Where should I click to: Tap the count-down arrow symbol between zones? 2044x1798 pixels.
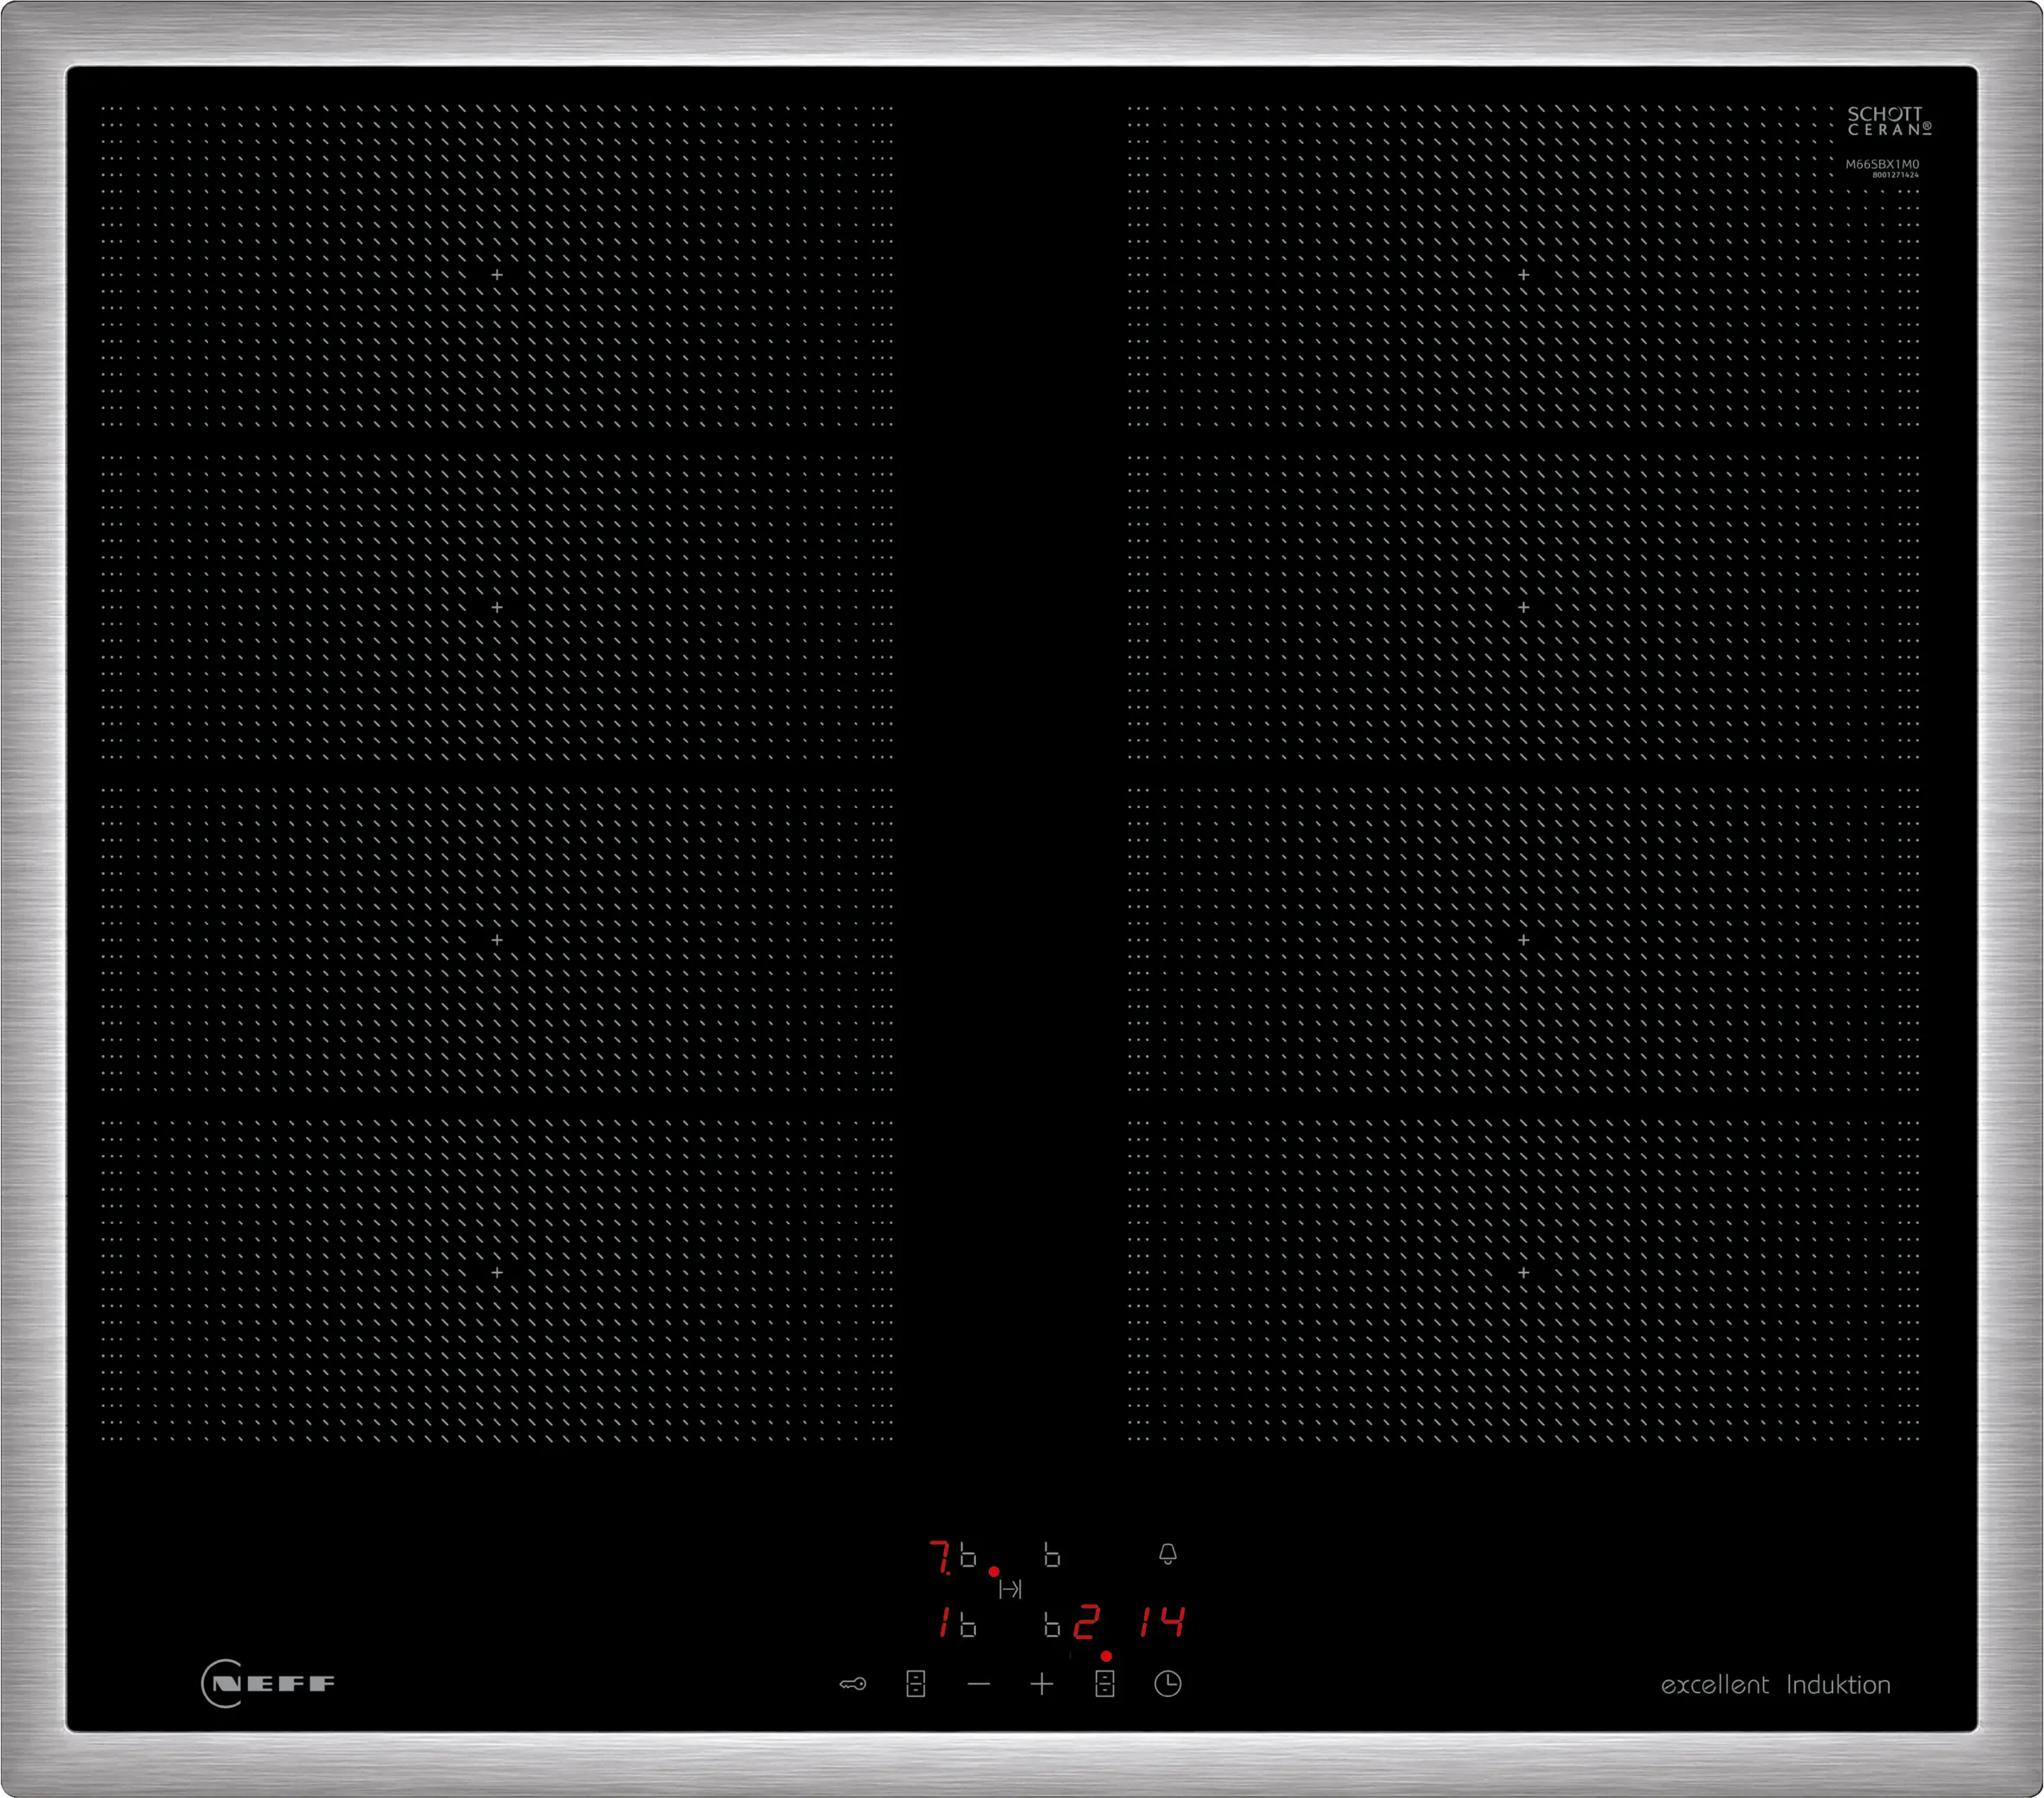tap(1010, 1589)
